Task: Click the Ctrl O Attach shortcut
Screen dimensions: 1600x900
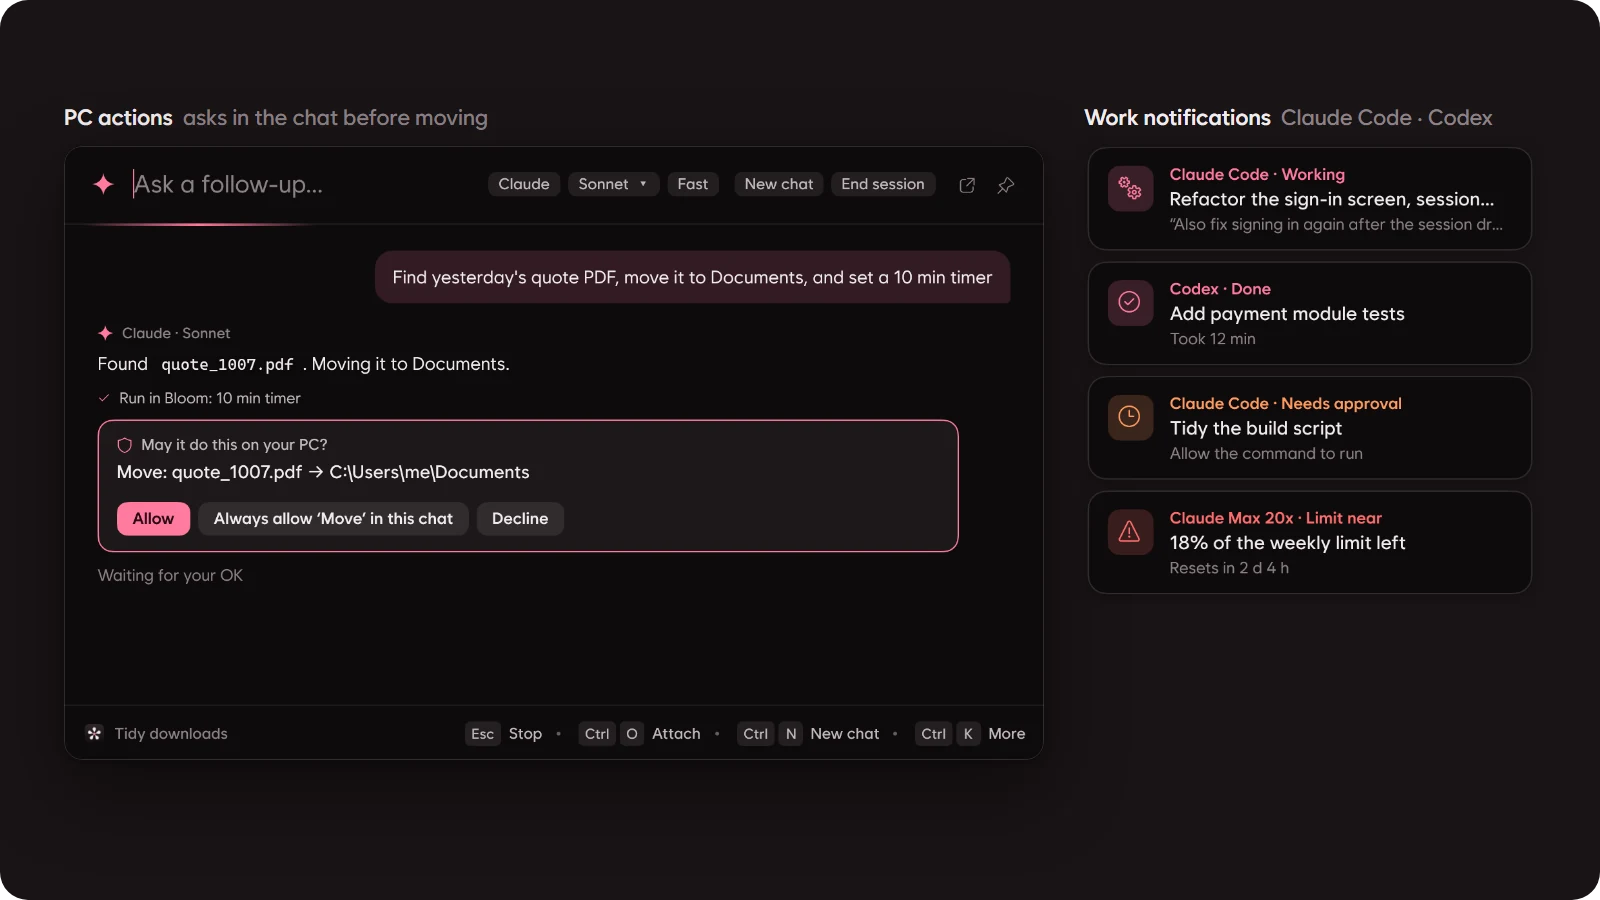Action: [x=640, y=734]
